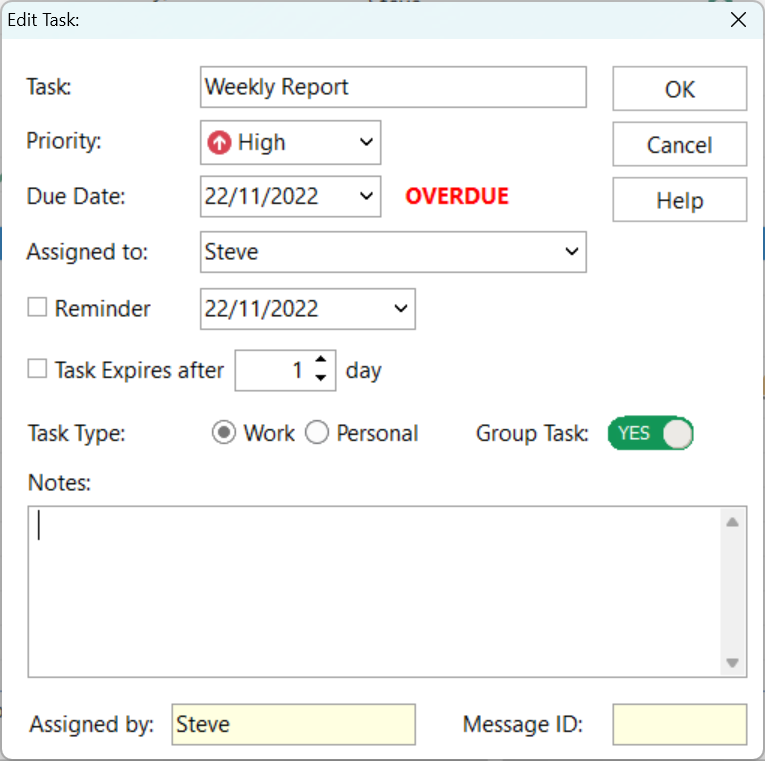This screenshot has width=765, height=761.
Task: Click the Message ID field
Action: tap(680, 724)
